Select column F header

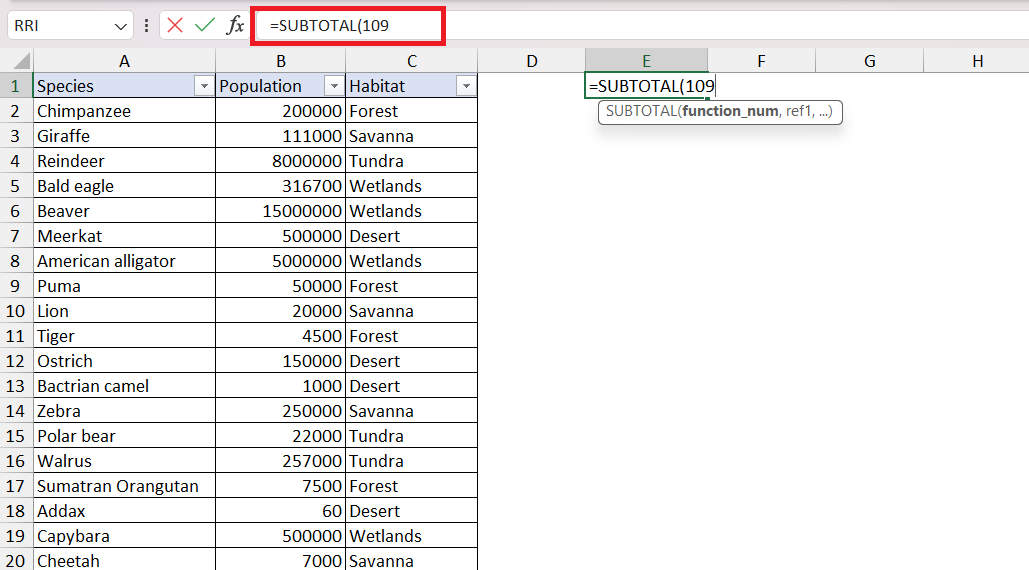click(761, 61)
